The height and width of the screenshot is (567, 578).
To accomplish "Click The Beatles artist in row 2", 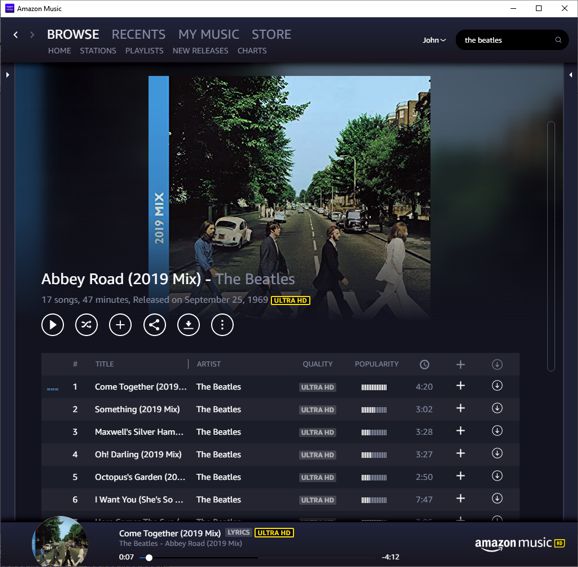I will click(x=219, y=409).
